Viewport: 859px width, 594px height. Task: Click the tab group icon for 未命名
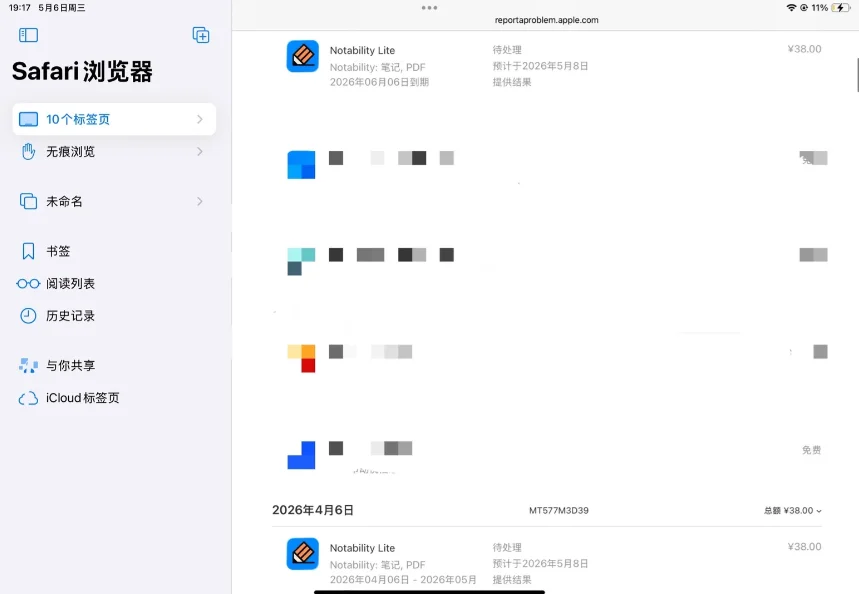(x=28, y=201)
